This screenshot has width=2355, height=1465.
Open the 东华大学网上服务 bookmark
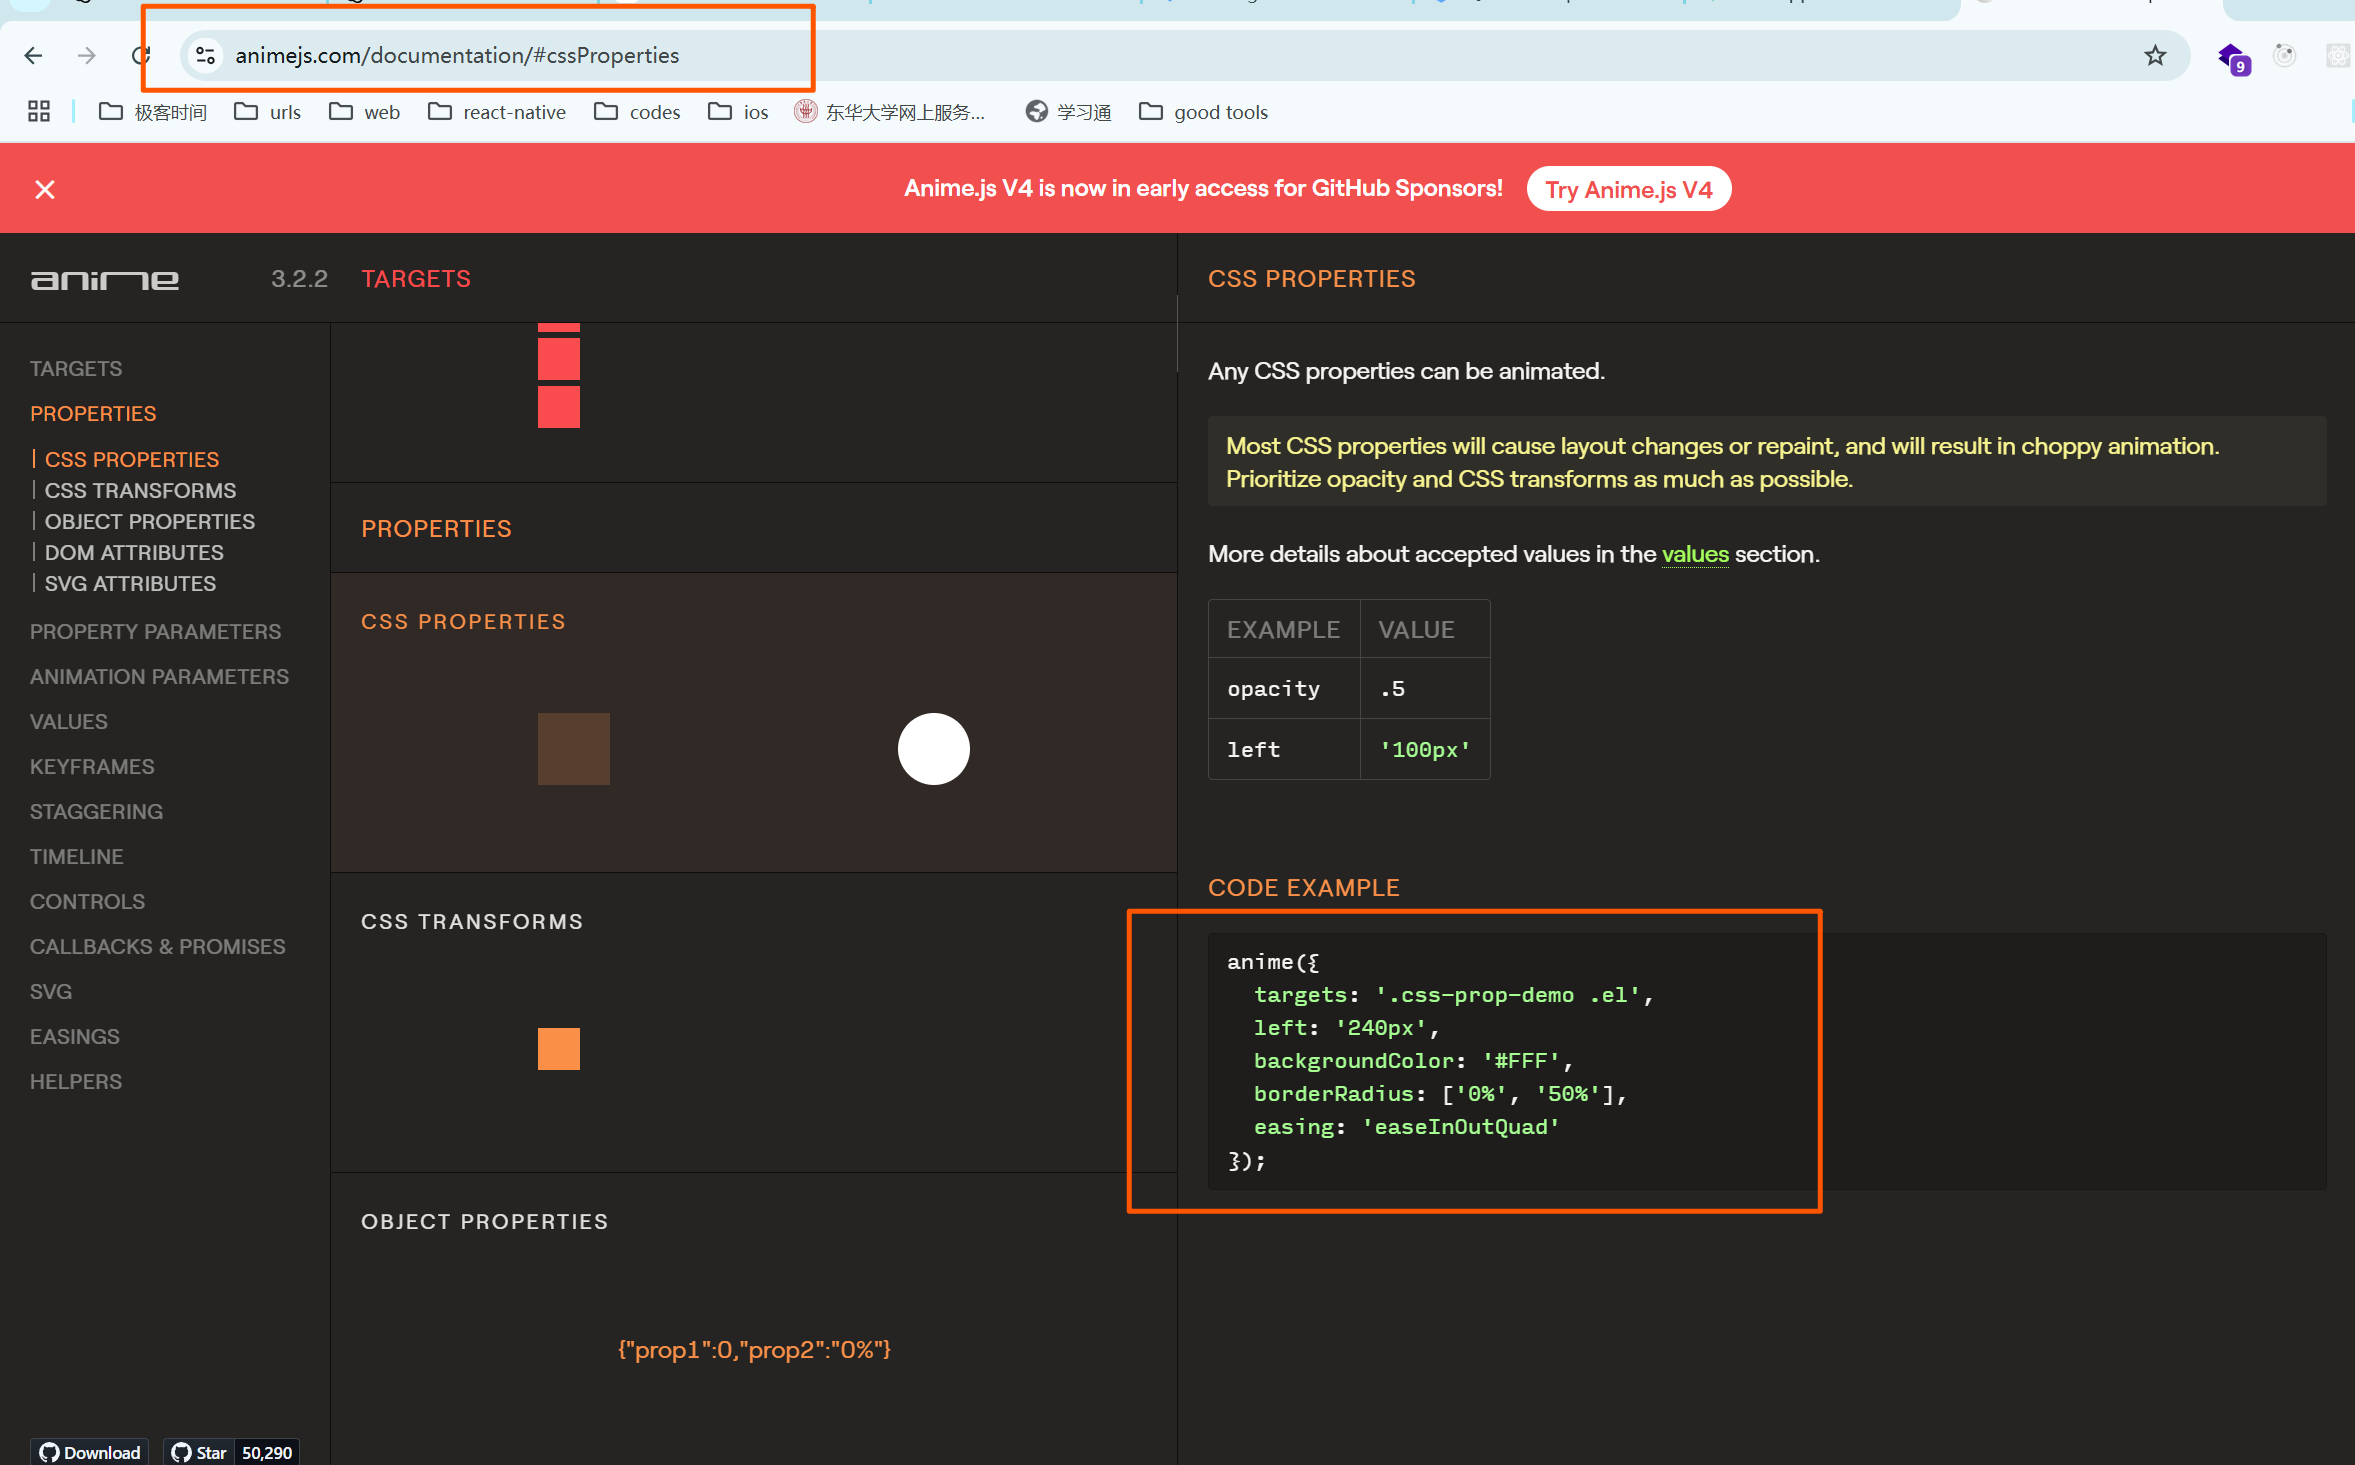click(x=890, y=112)
